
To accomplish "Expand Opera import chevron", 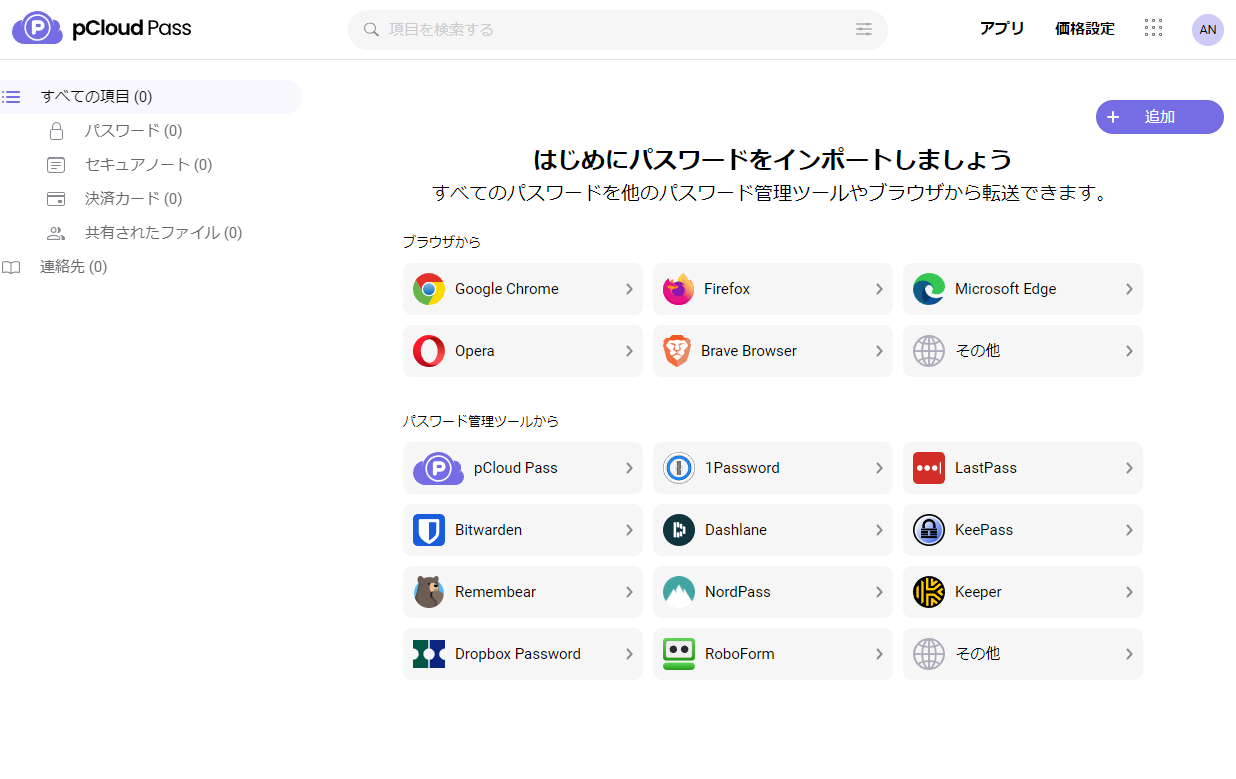I will click(629, 351).
